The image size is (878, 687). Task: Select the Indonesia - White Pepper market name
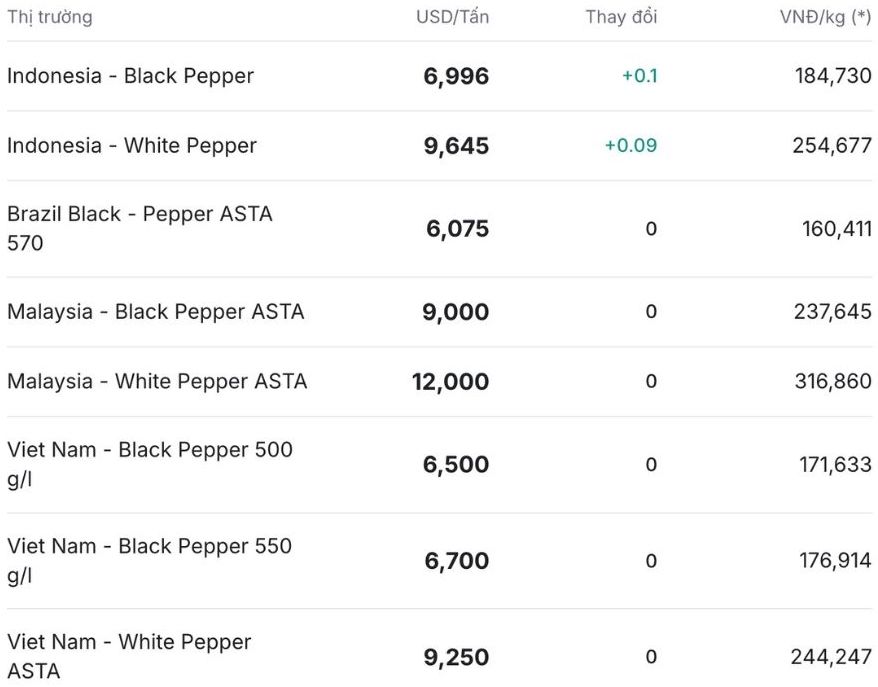pos(132,146)
